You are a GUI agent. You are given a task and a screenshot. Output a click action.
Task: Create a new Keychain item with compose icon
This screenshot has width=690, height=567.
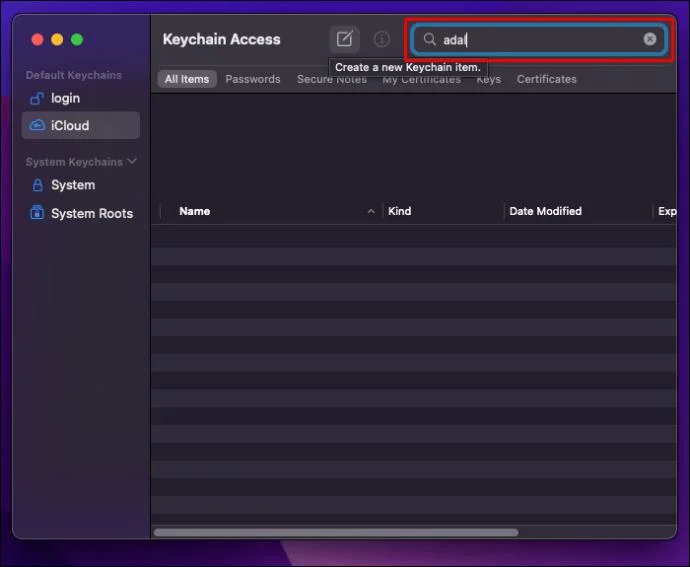click(x=345, y=39)
